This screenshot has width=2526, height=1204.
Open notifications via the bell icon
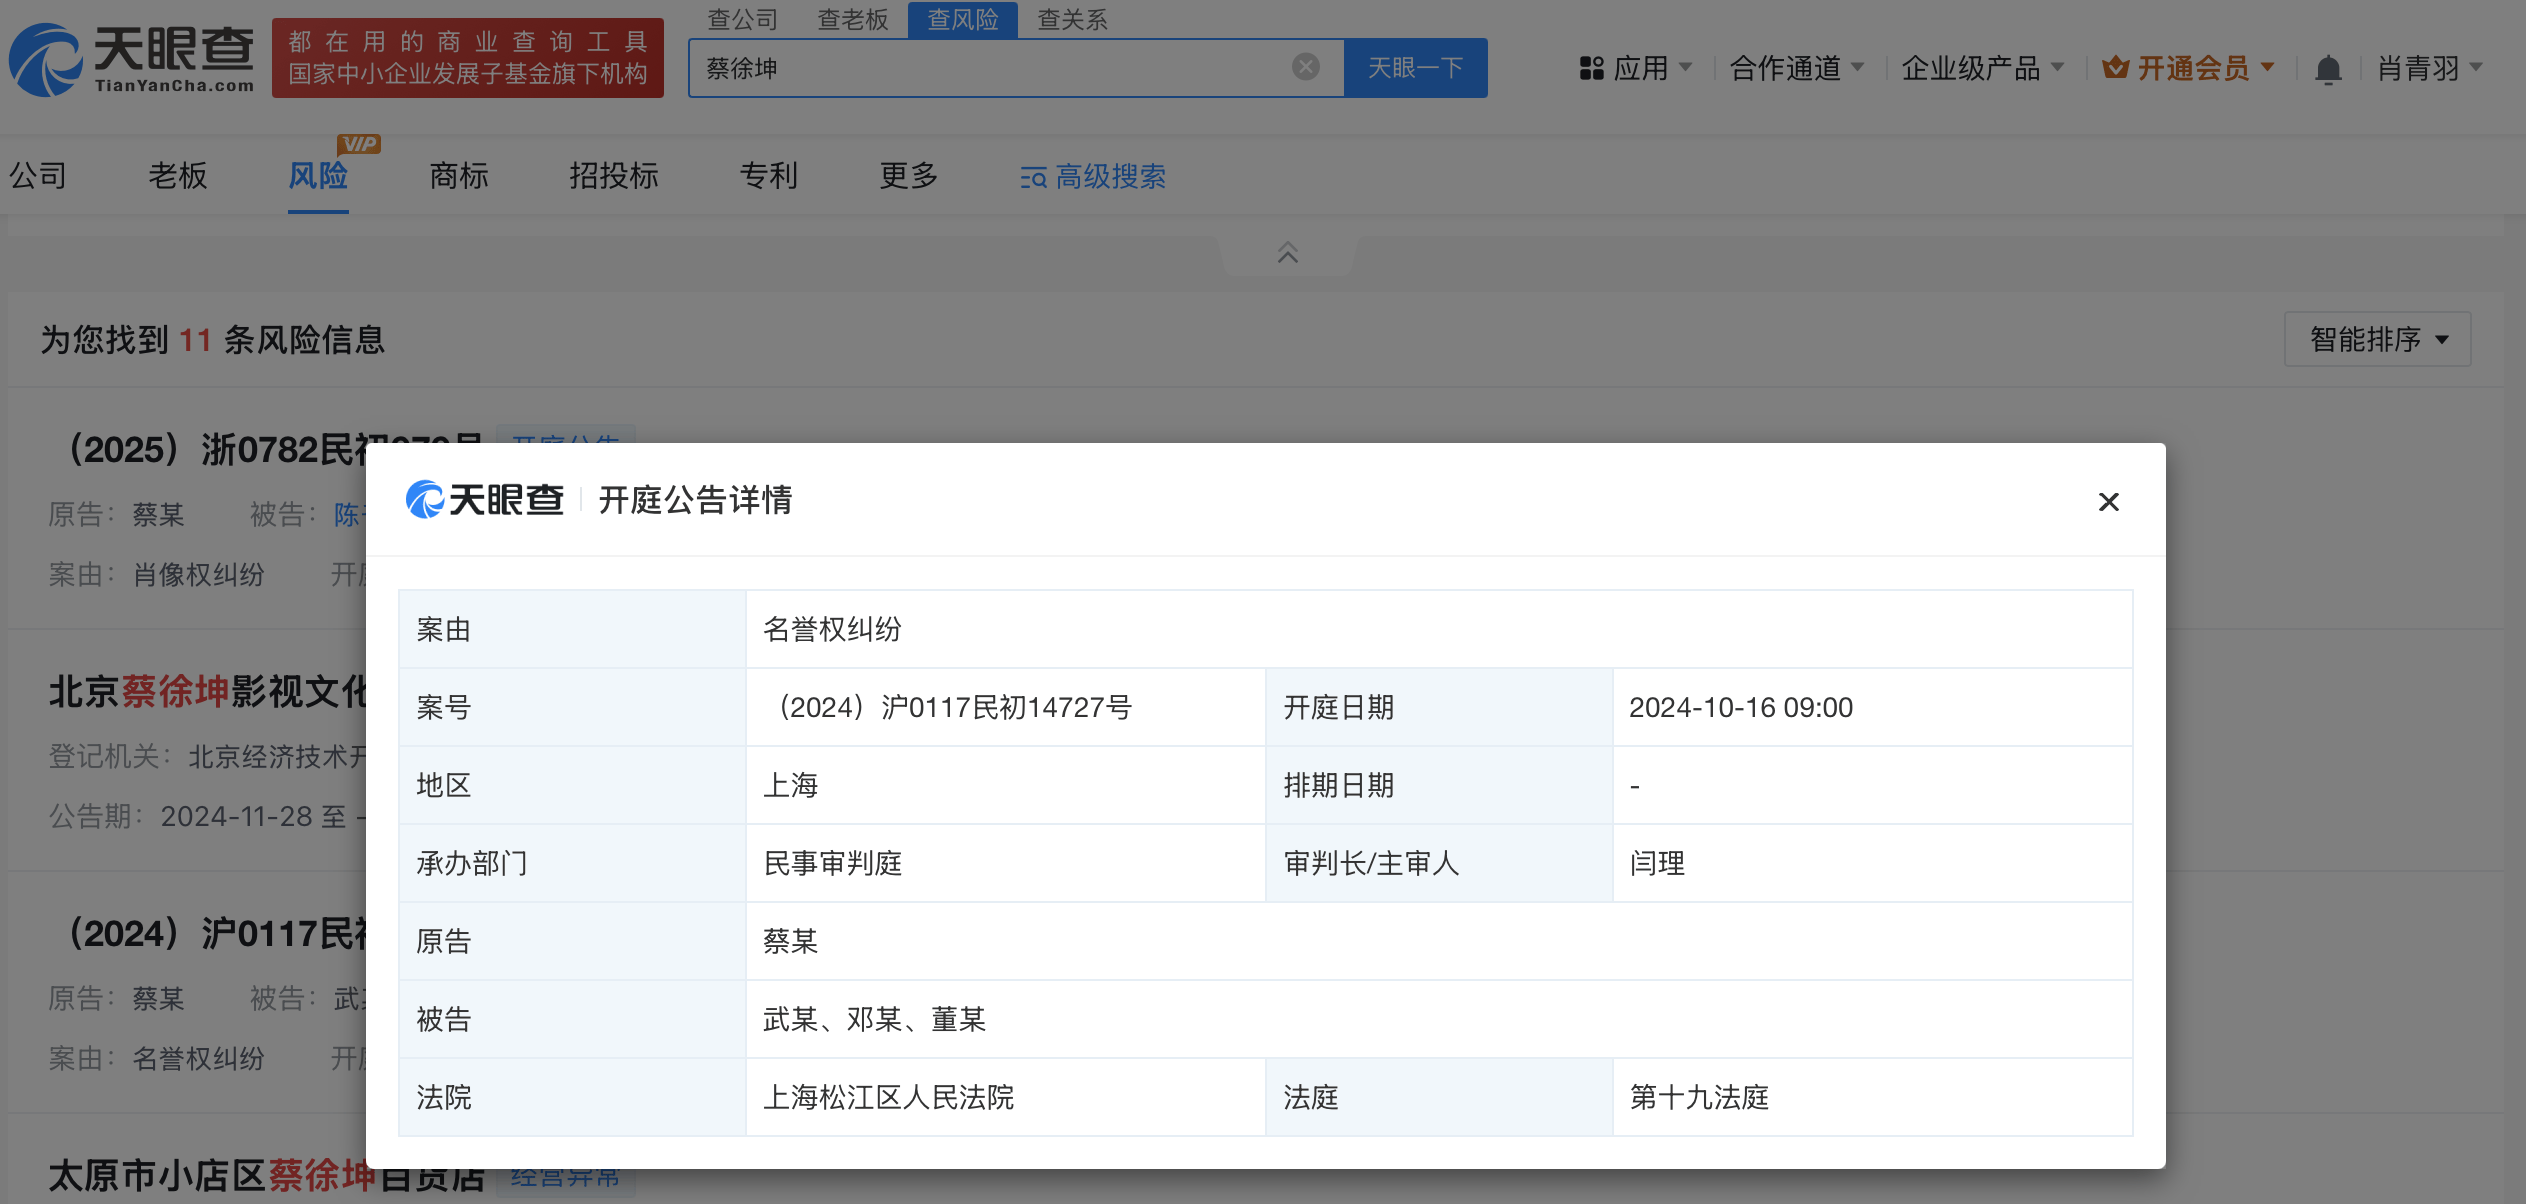(2329, 68)
